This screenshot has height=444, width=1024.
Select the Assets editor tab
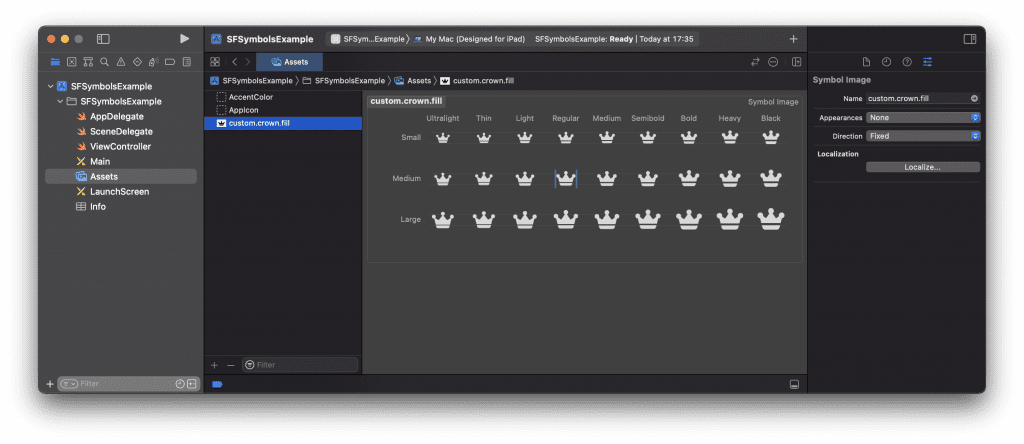289,62
